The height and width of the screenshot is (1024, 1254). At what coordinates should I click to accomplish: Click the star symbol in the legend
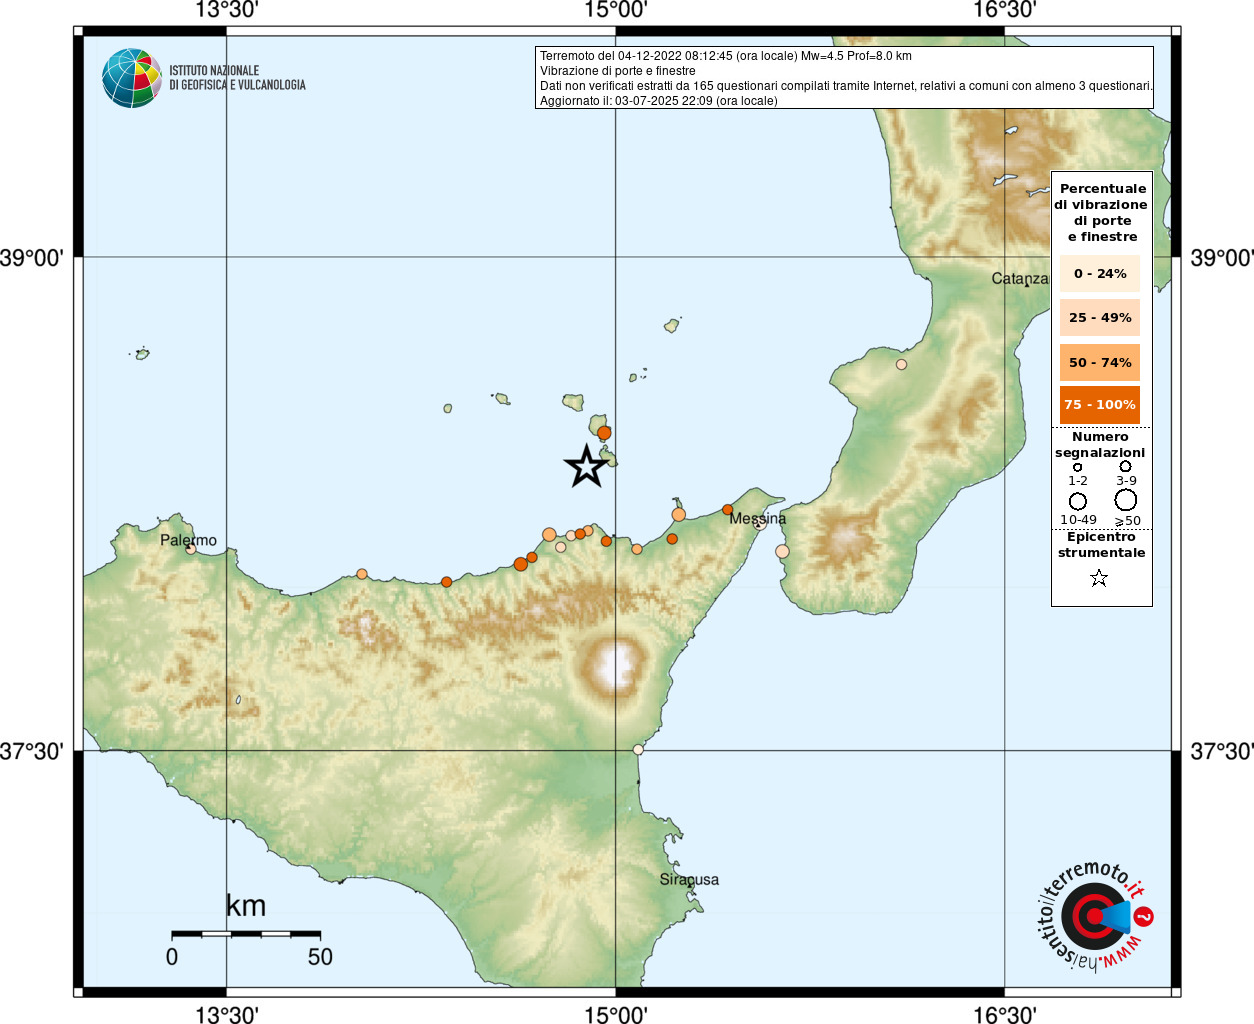(x=1099, y=578)
